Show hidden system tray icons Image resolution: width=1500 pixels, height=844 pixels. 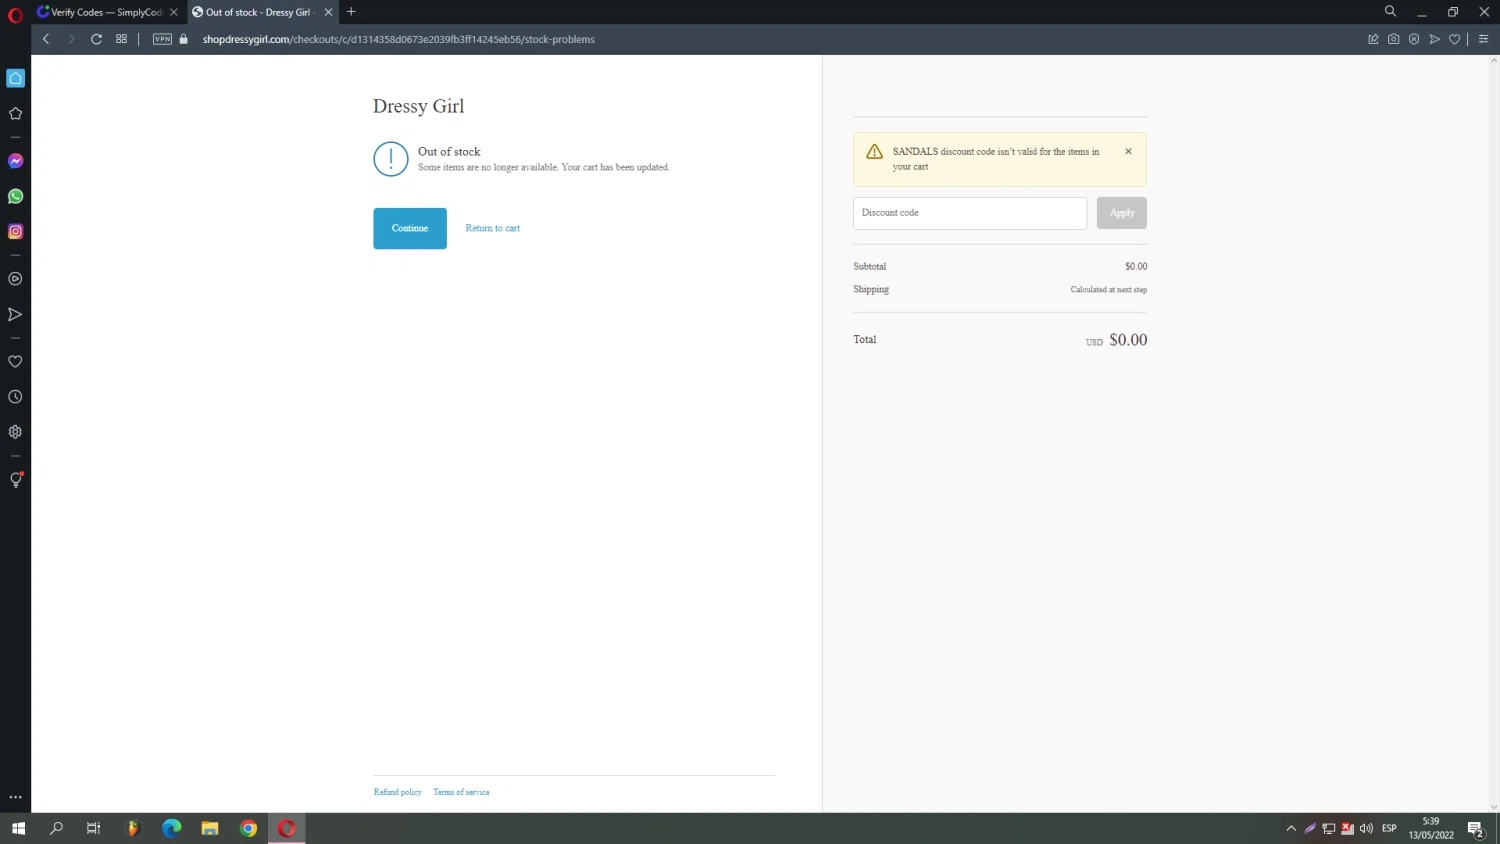[1291, 828]
